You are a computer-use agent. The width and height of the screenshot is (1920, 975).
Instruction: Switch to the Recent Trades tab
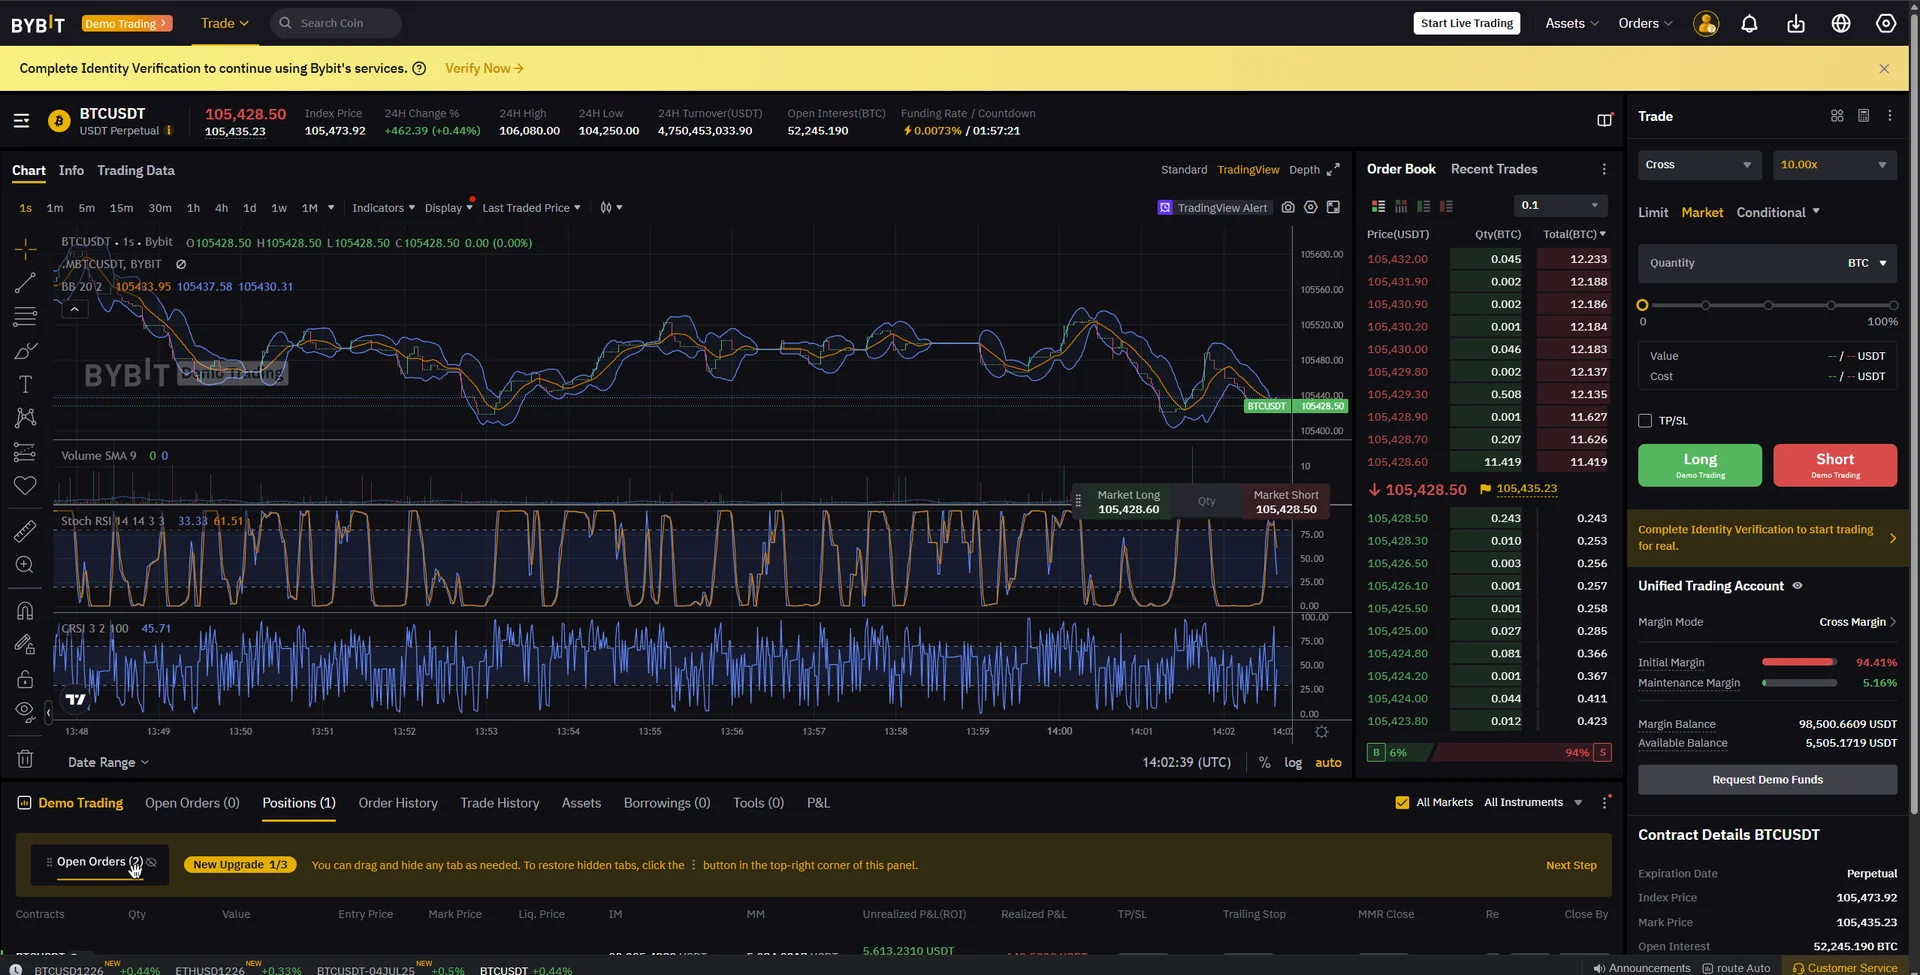coord(1493,169)
